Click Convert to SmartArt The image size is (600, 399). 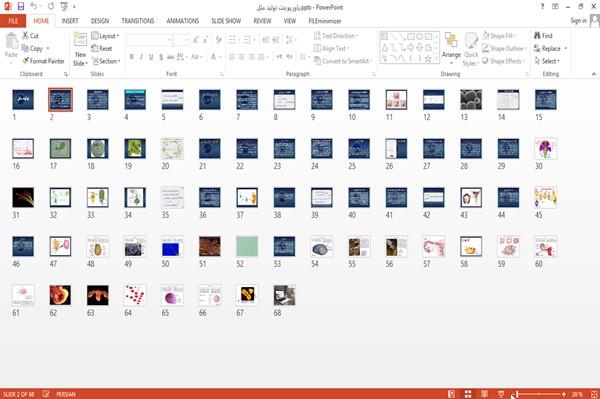click(342, 61)
